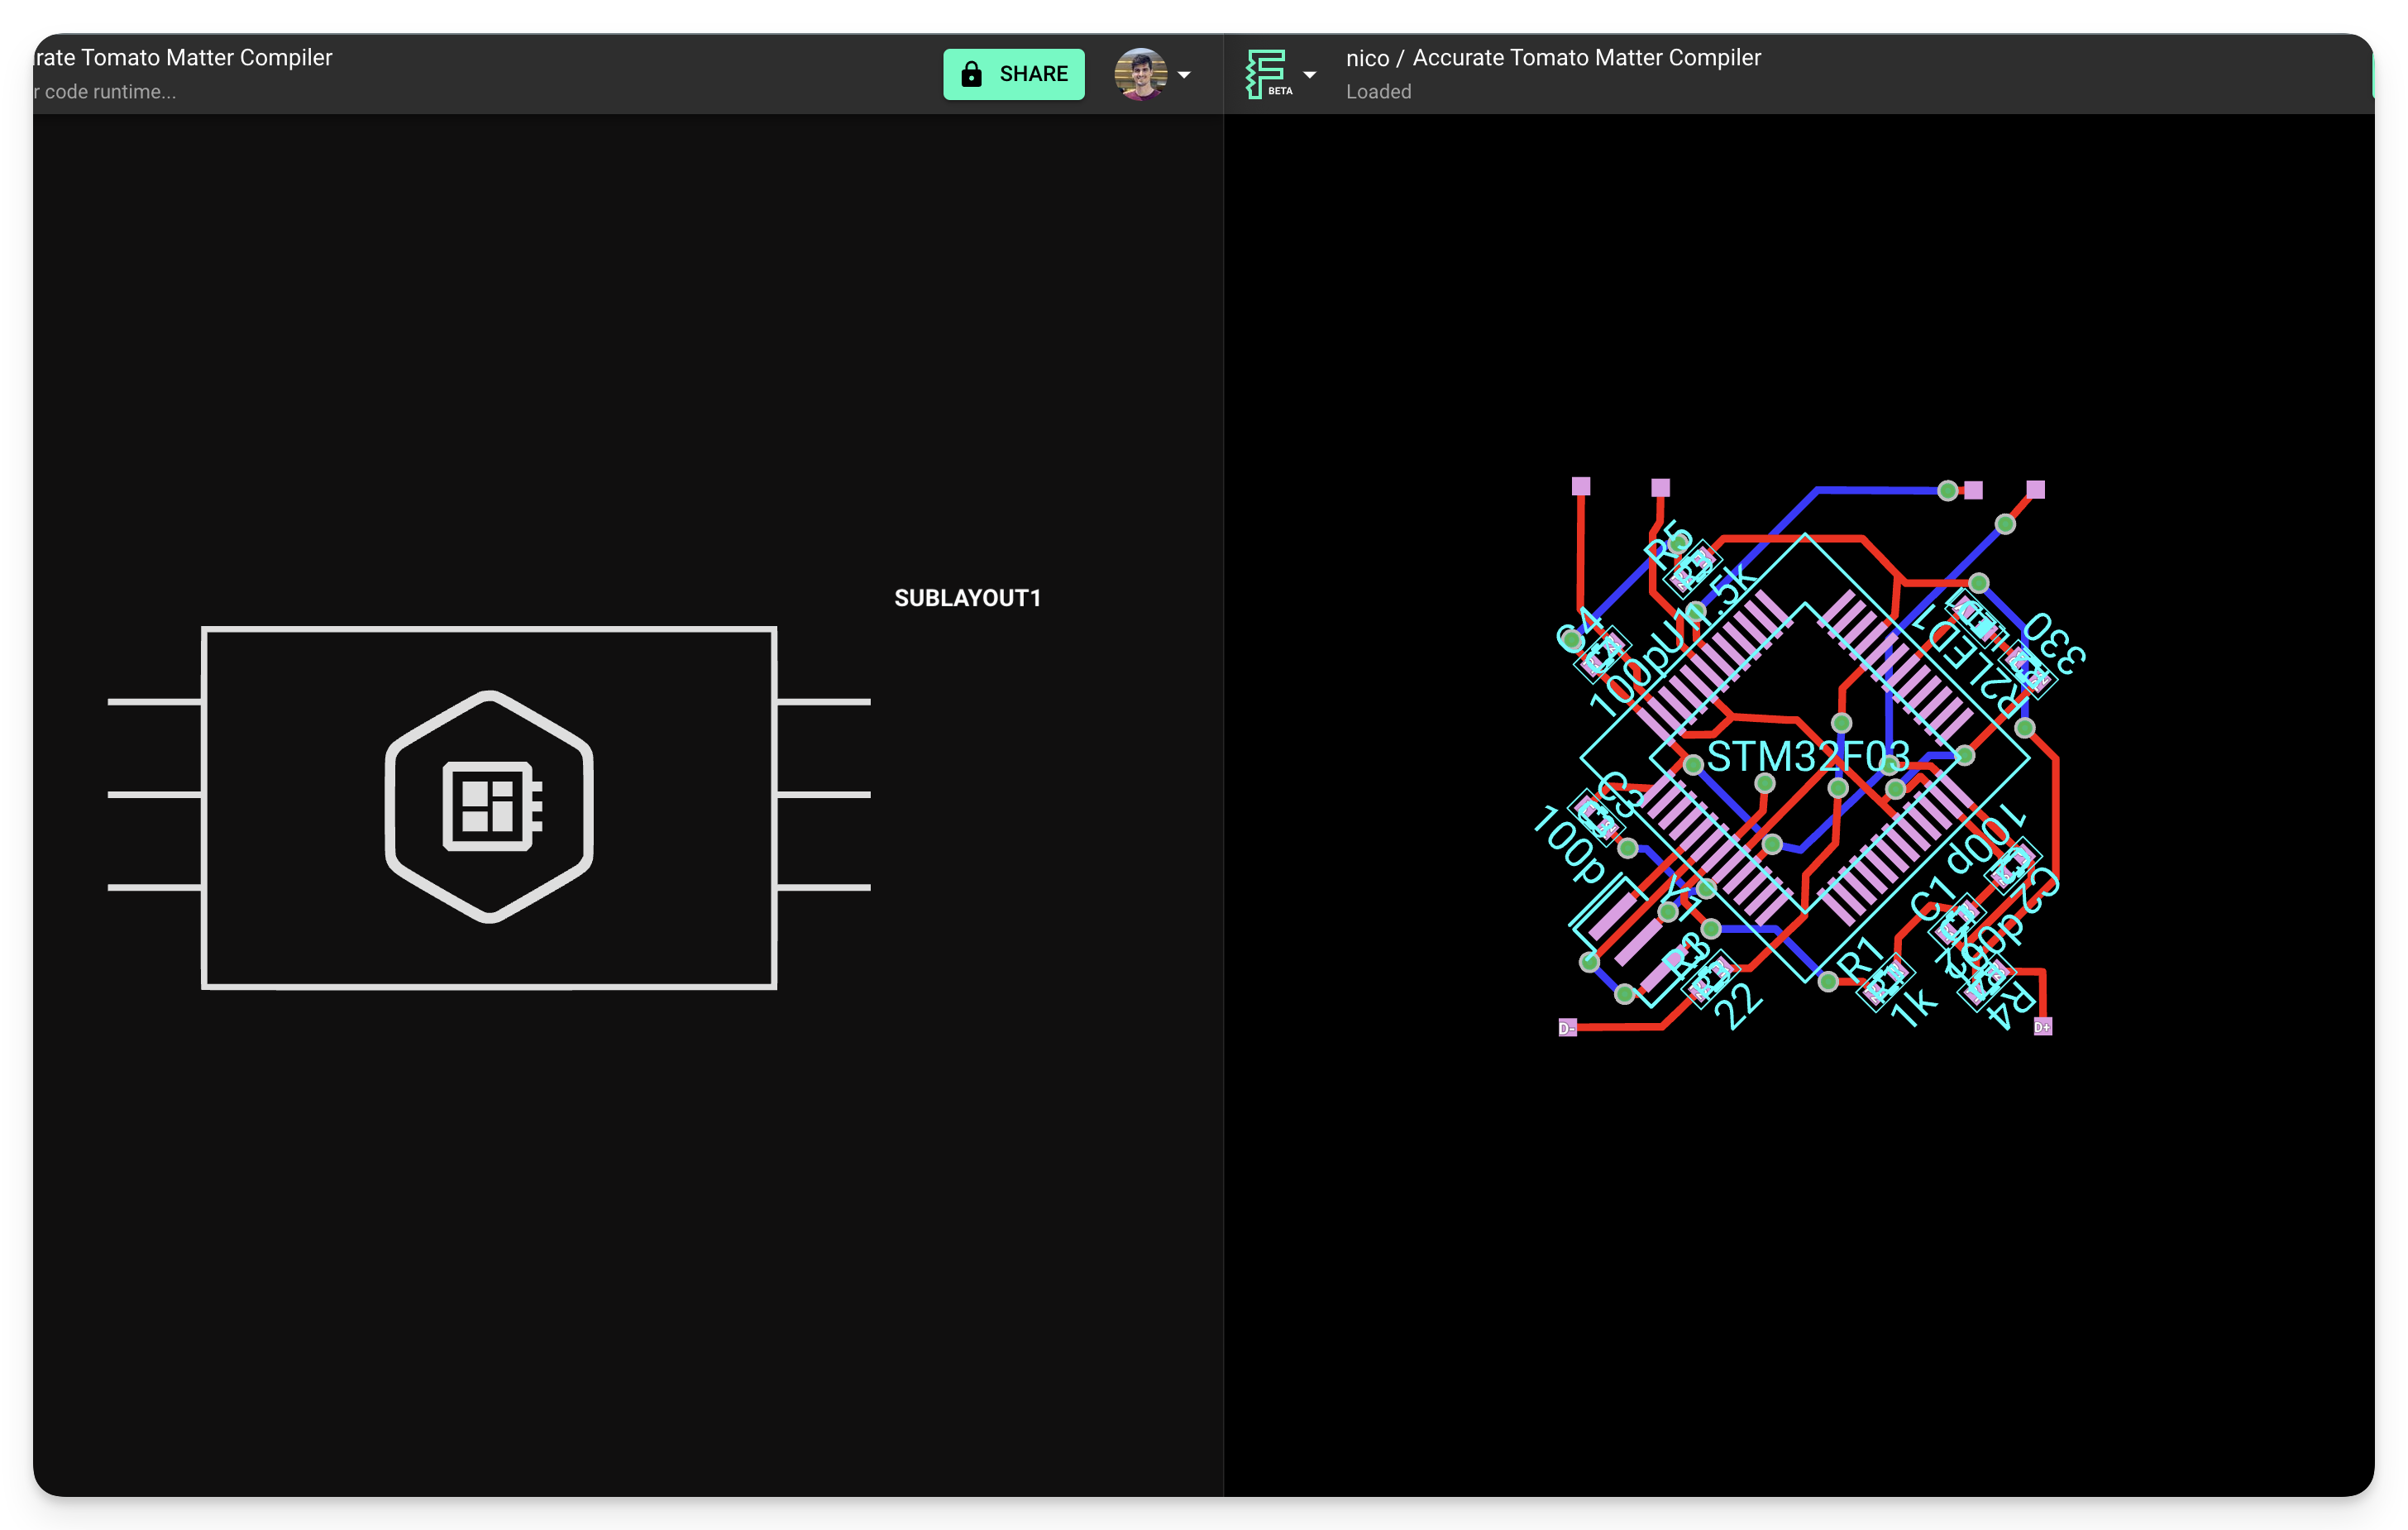Screen dimensions: 2408x1530
Task: Select the STM32F03 chip label on PCB
Action: (x=1807, y=756)
